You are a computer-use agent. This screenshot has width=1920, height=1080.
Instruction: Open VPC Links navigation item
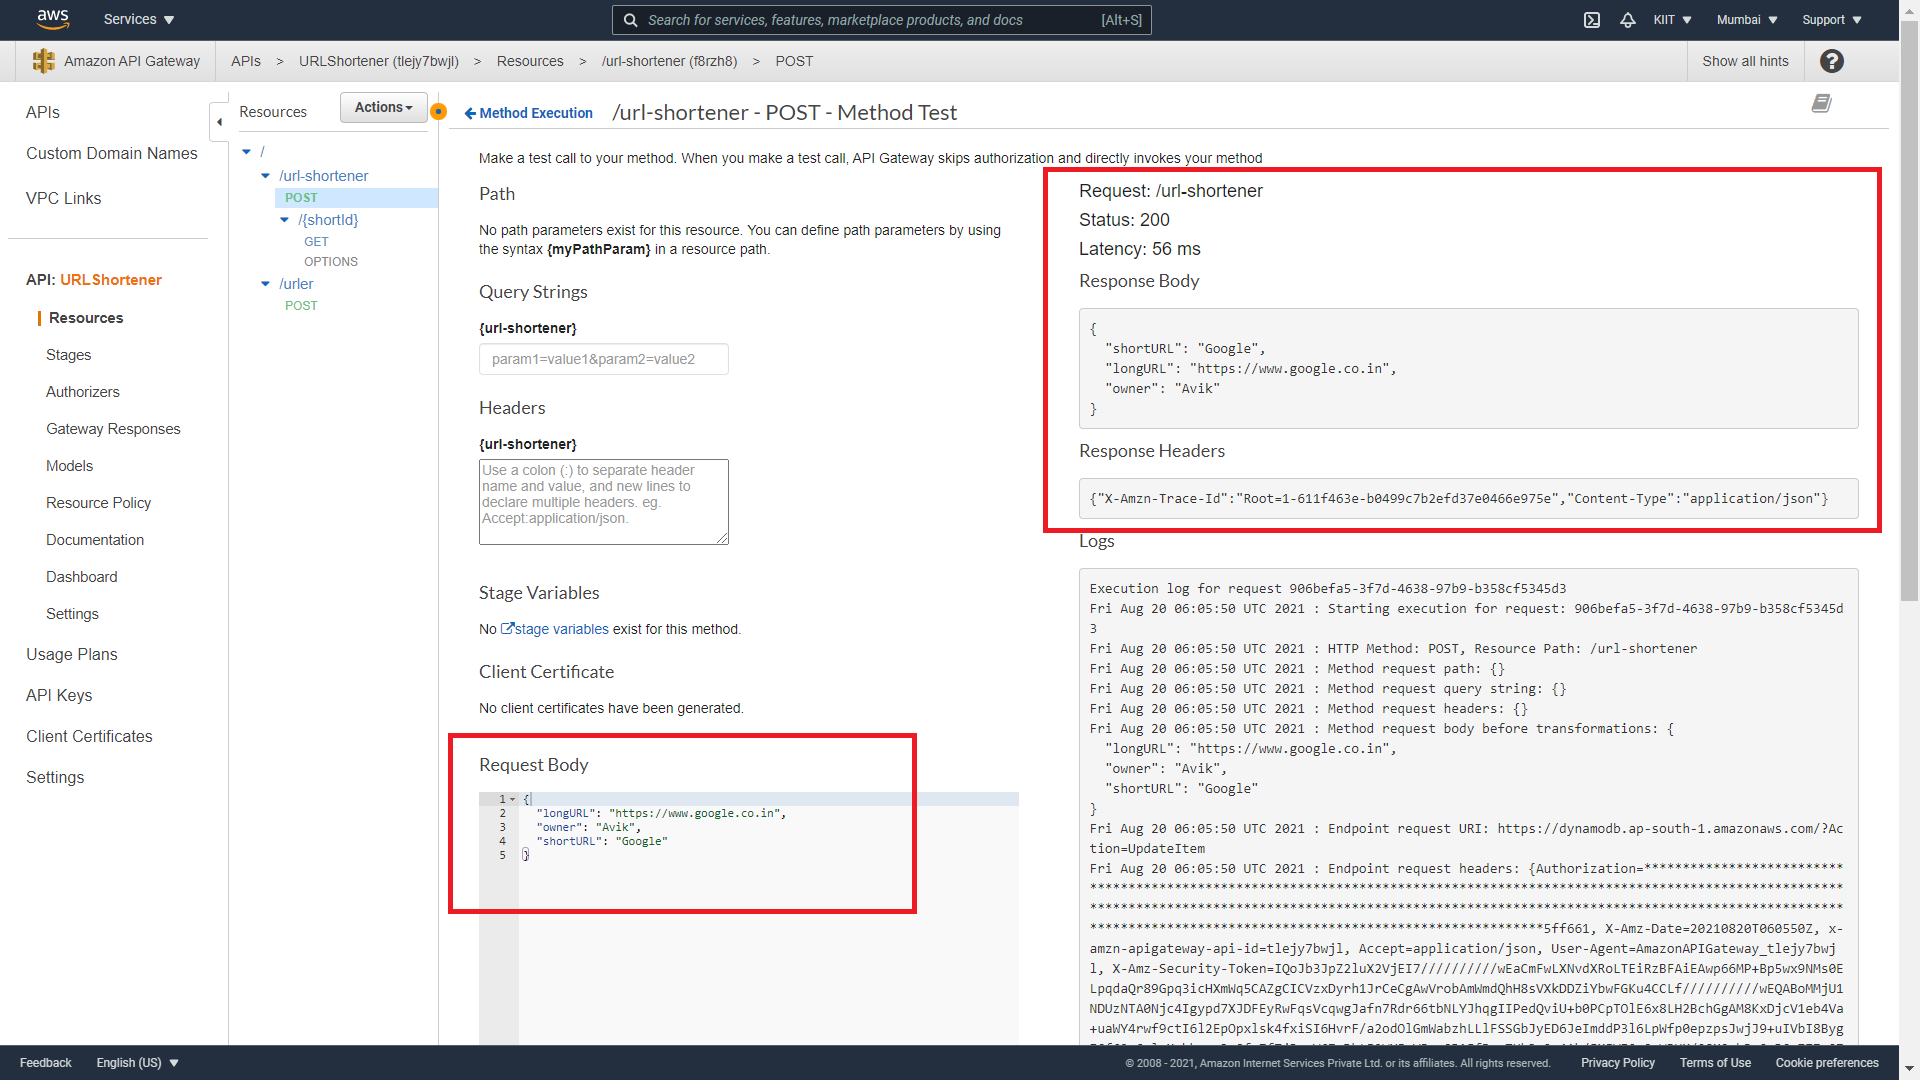(64, 198)
